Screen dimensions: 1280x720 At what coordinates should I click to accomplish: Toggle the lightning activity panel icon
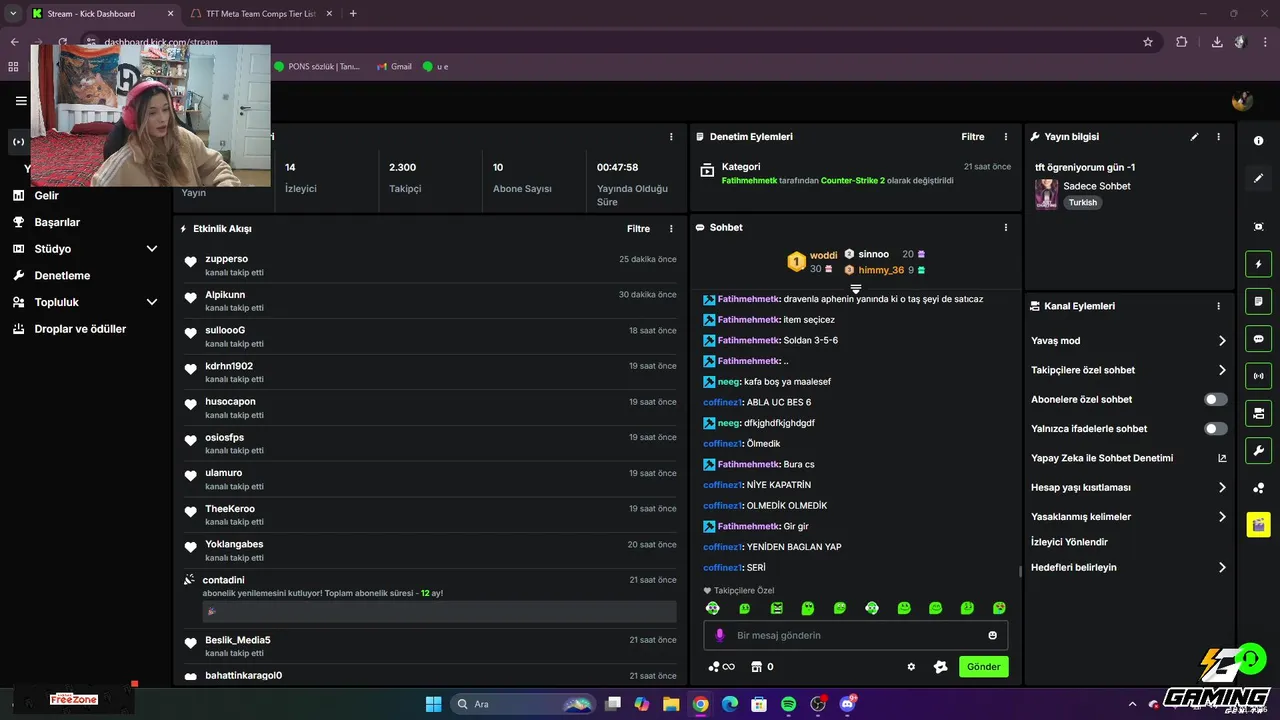click(x=1258, y=264)
